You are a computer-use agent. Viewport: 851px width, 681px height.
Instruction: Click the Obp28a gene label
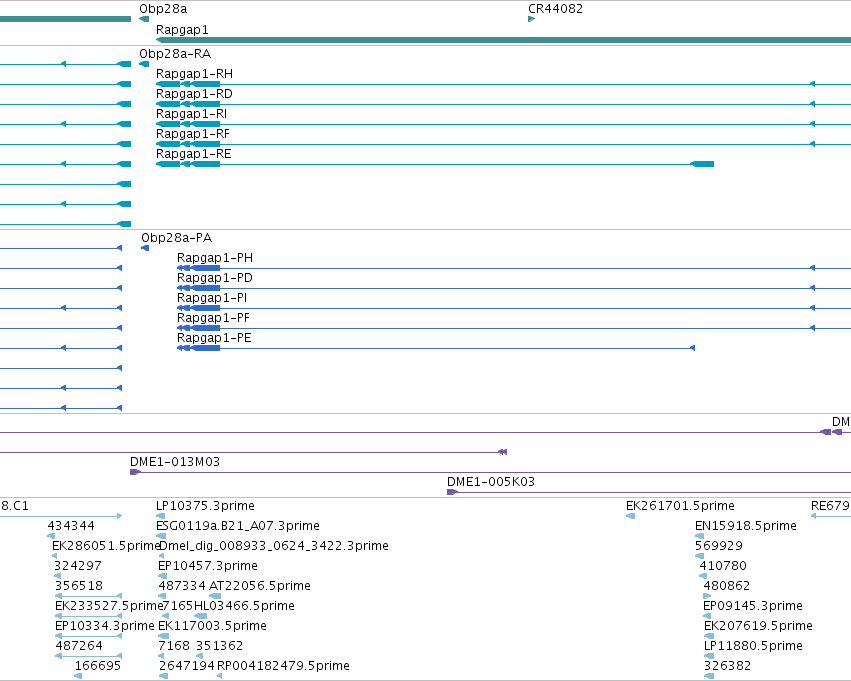163,9
